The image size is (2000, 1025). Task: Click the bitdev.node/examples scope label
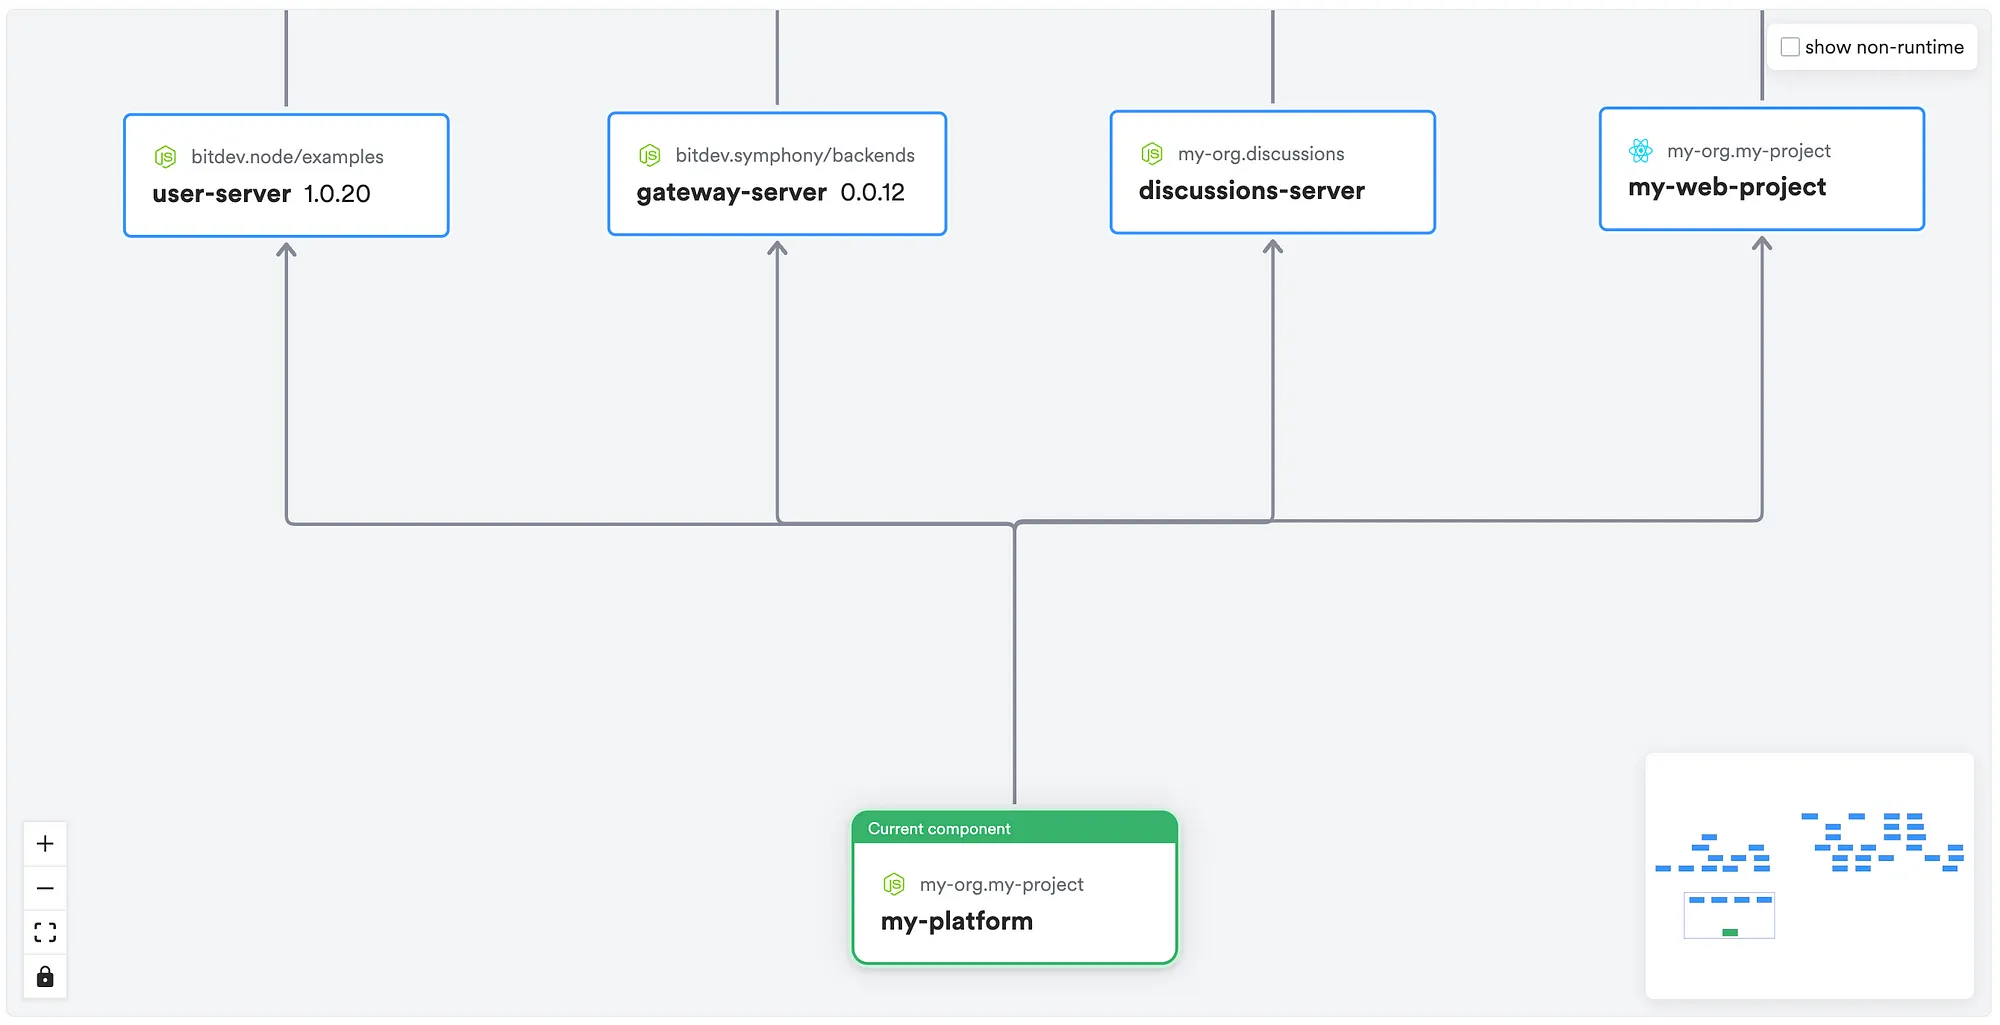tap(287, 157)
